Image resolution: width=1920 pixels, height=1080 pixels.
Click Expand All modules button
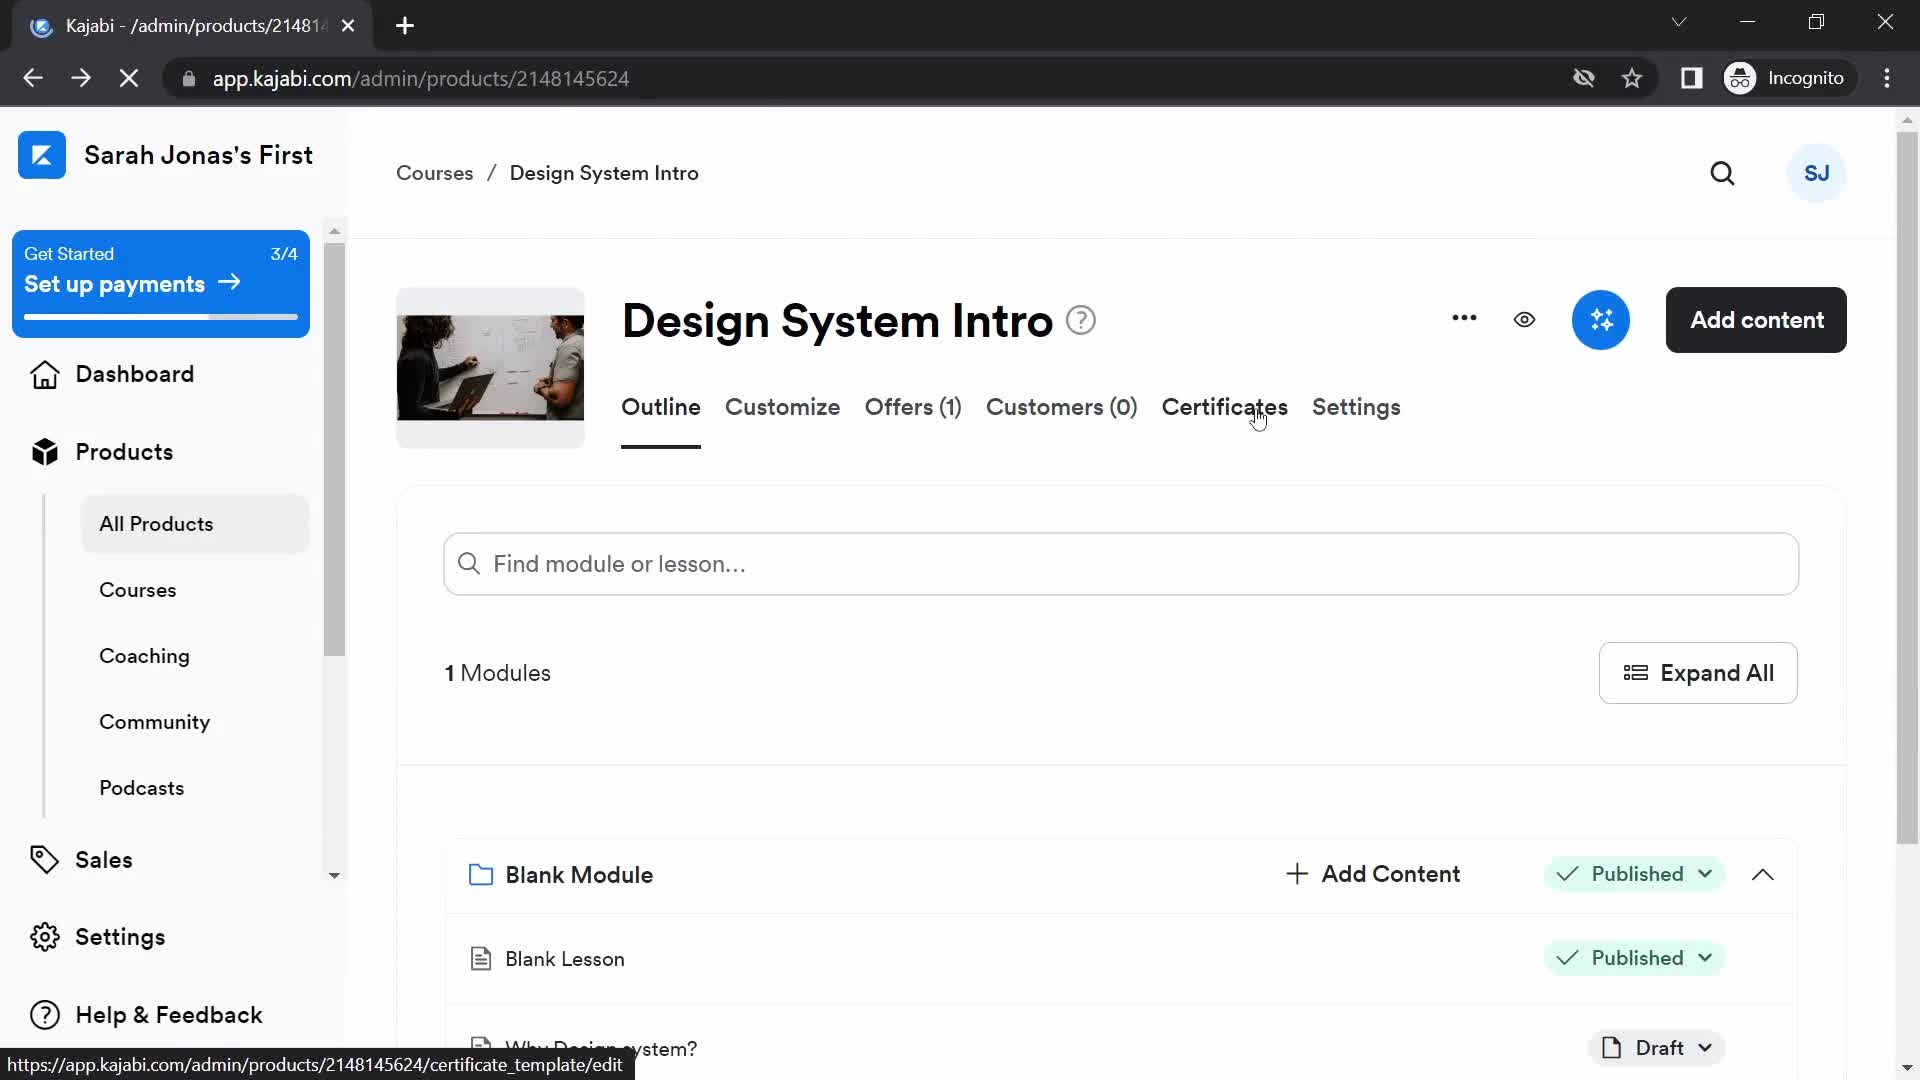[1698, 673]
